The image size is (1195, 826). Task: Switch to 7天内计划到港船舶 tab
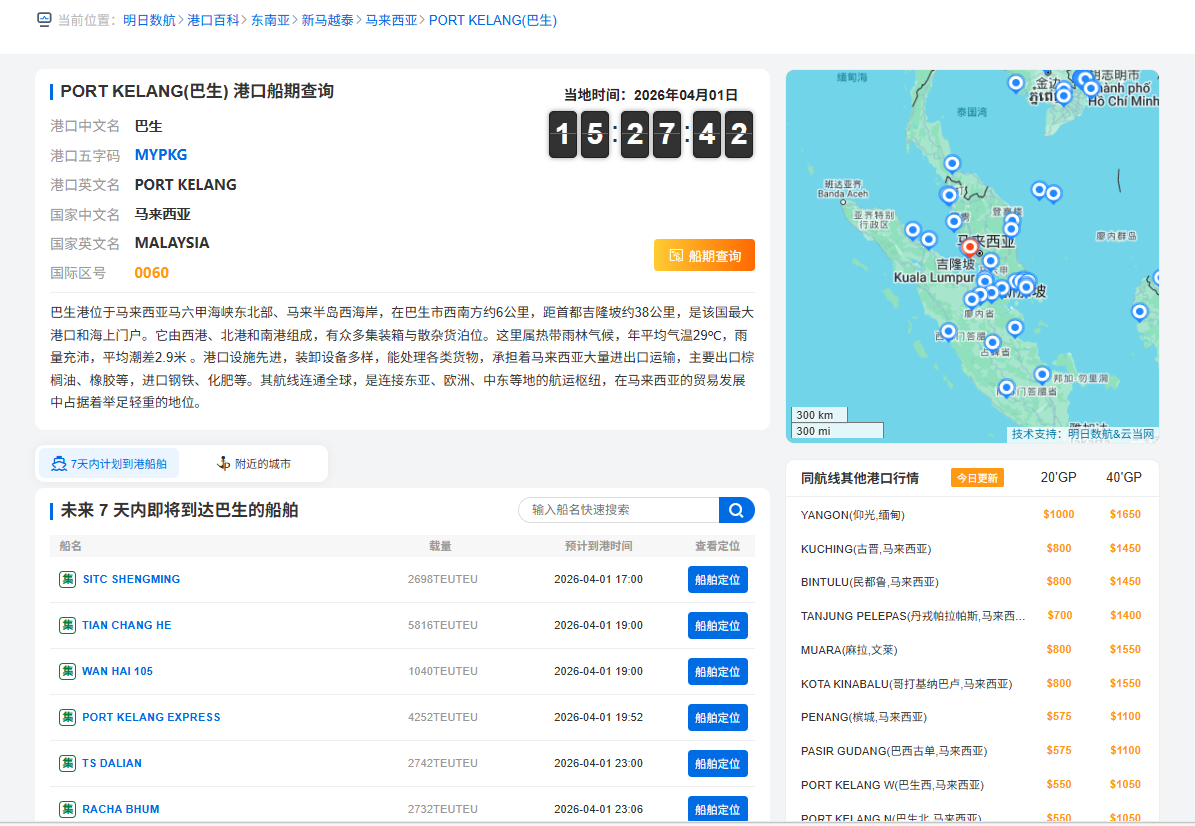(109, 464)
